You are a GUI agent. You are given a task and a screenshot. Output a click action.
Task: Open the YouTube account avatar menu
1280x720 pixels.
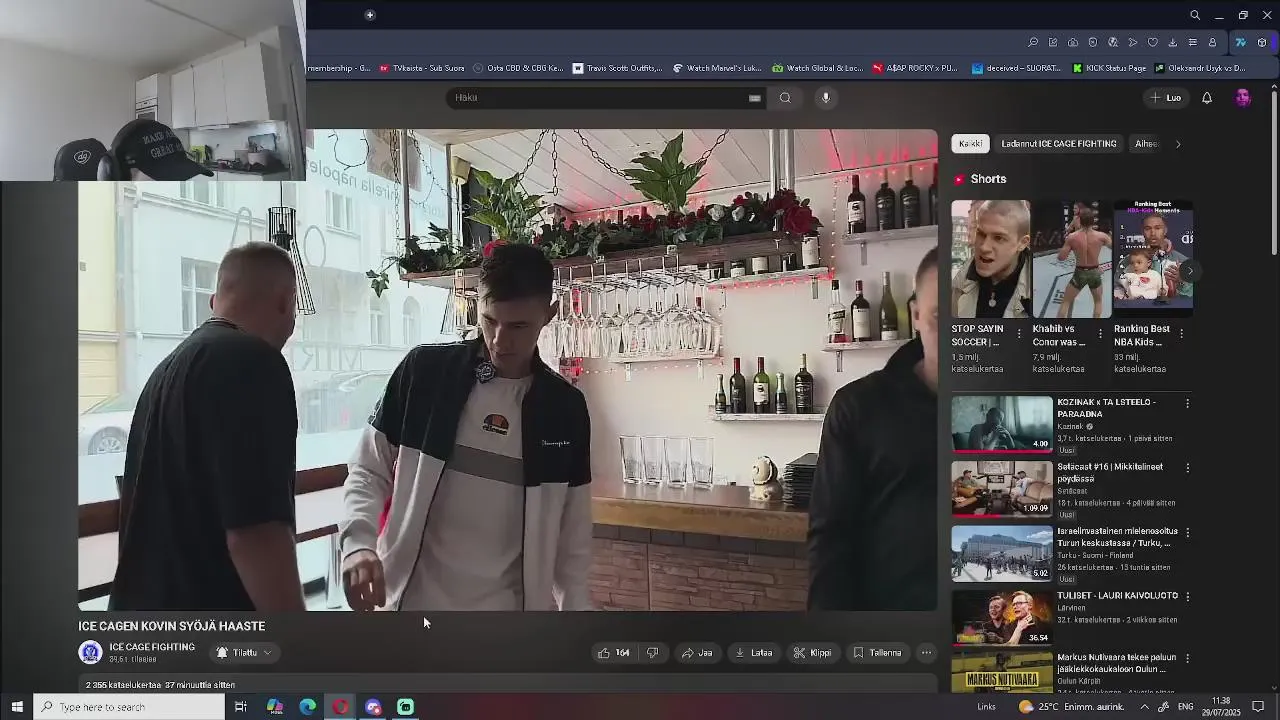(1243, 98)
